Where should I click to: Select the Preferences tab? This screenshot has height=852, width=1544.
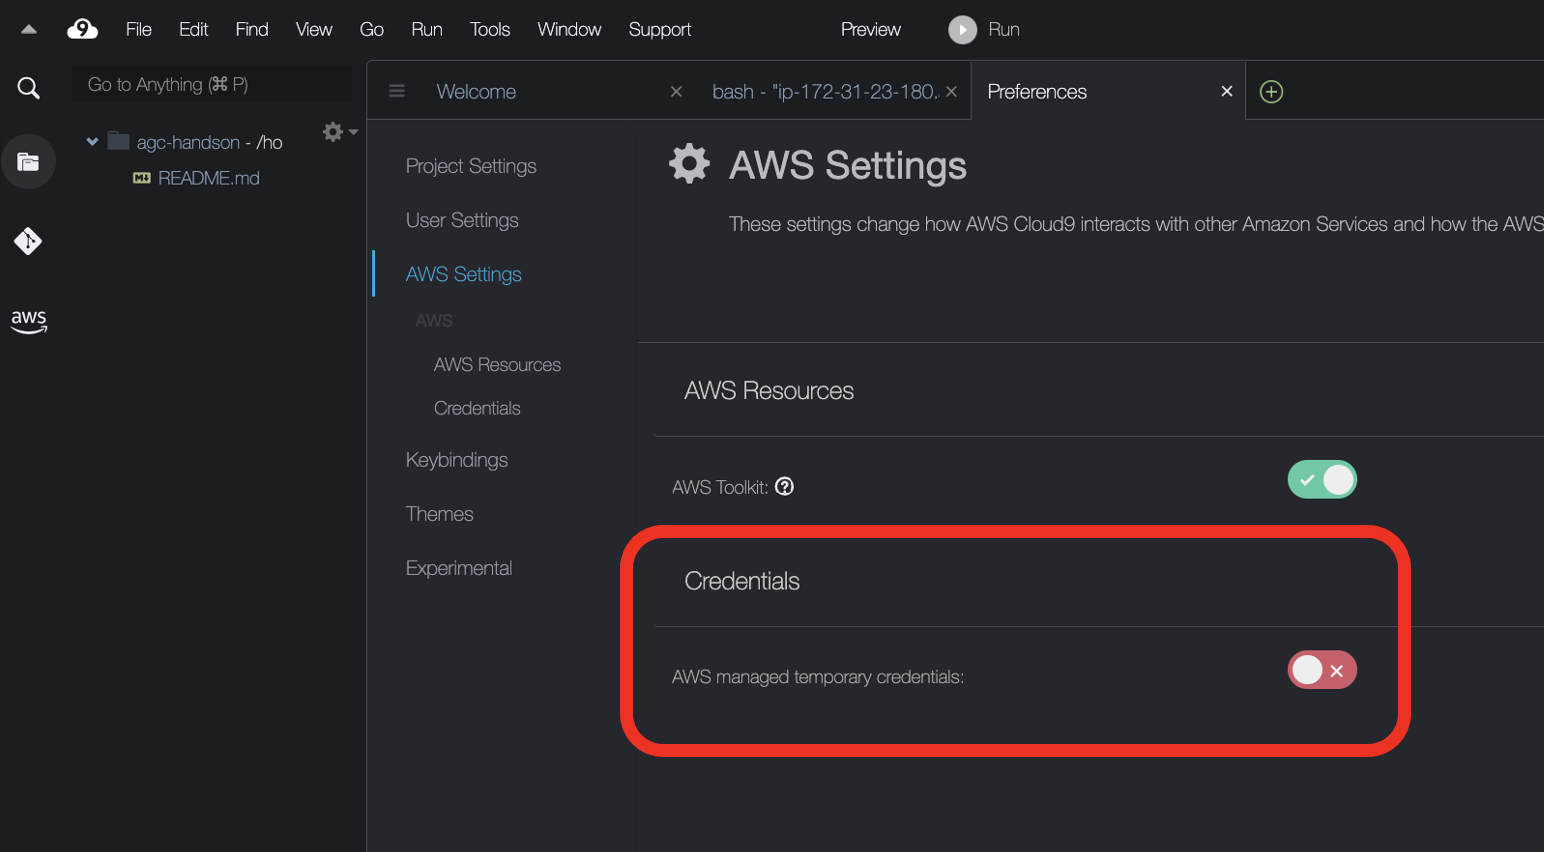click(x=1037, y=92)
